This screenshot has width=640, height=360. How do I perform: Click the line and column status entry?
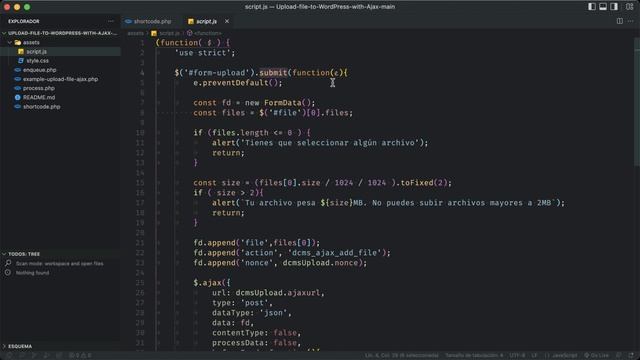[x=402, y=356]
